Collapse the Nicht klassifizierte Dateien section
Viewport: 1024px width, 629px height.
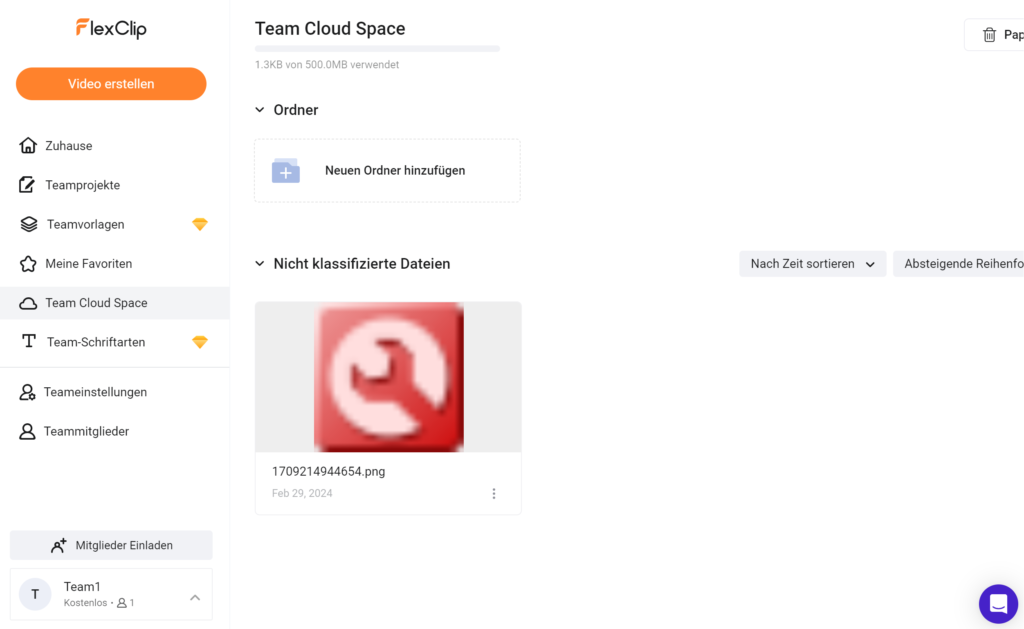[x=260, y=264]
